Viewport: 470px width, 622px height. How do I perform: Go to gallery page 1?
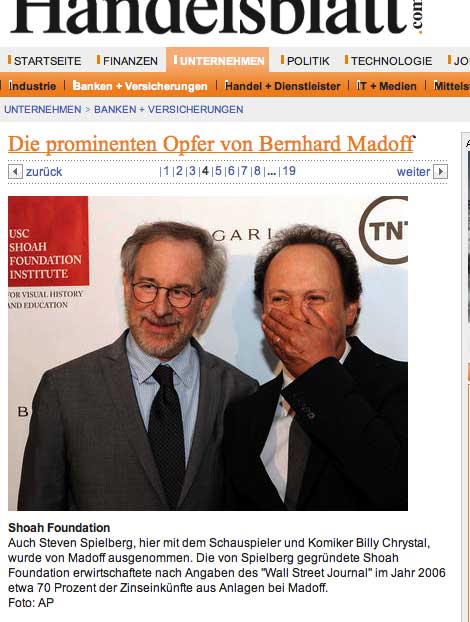point(166,171)
